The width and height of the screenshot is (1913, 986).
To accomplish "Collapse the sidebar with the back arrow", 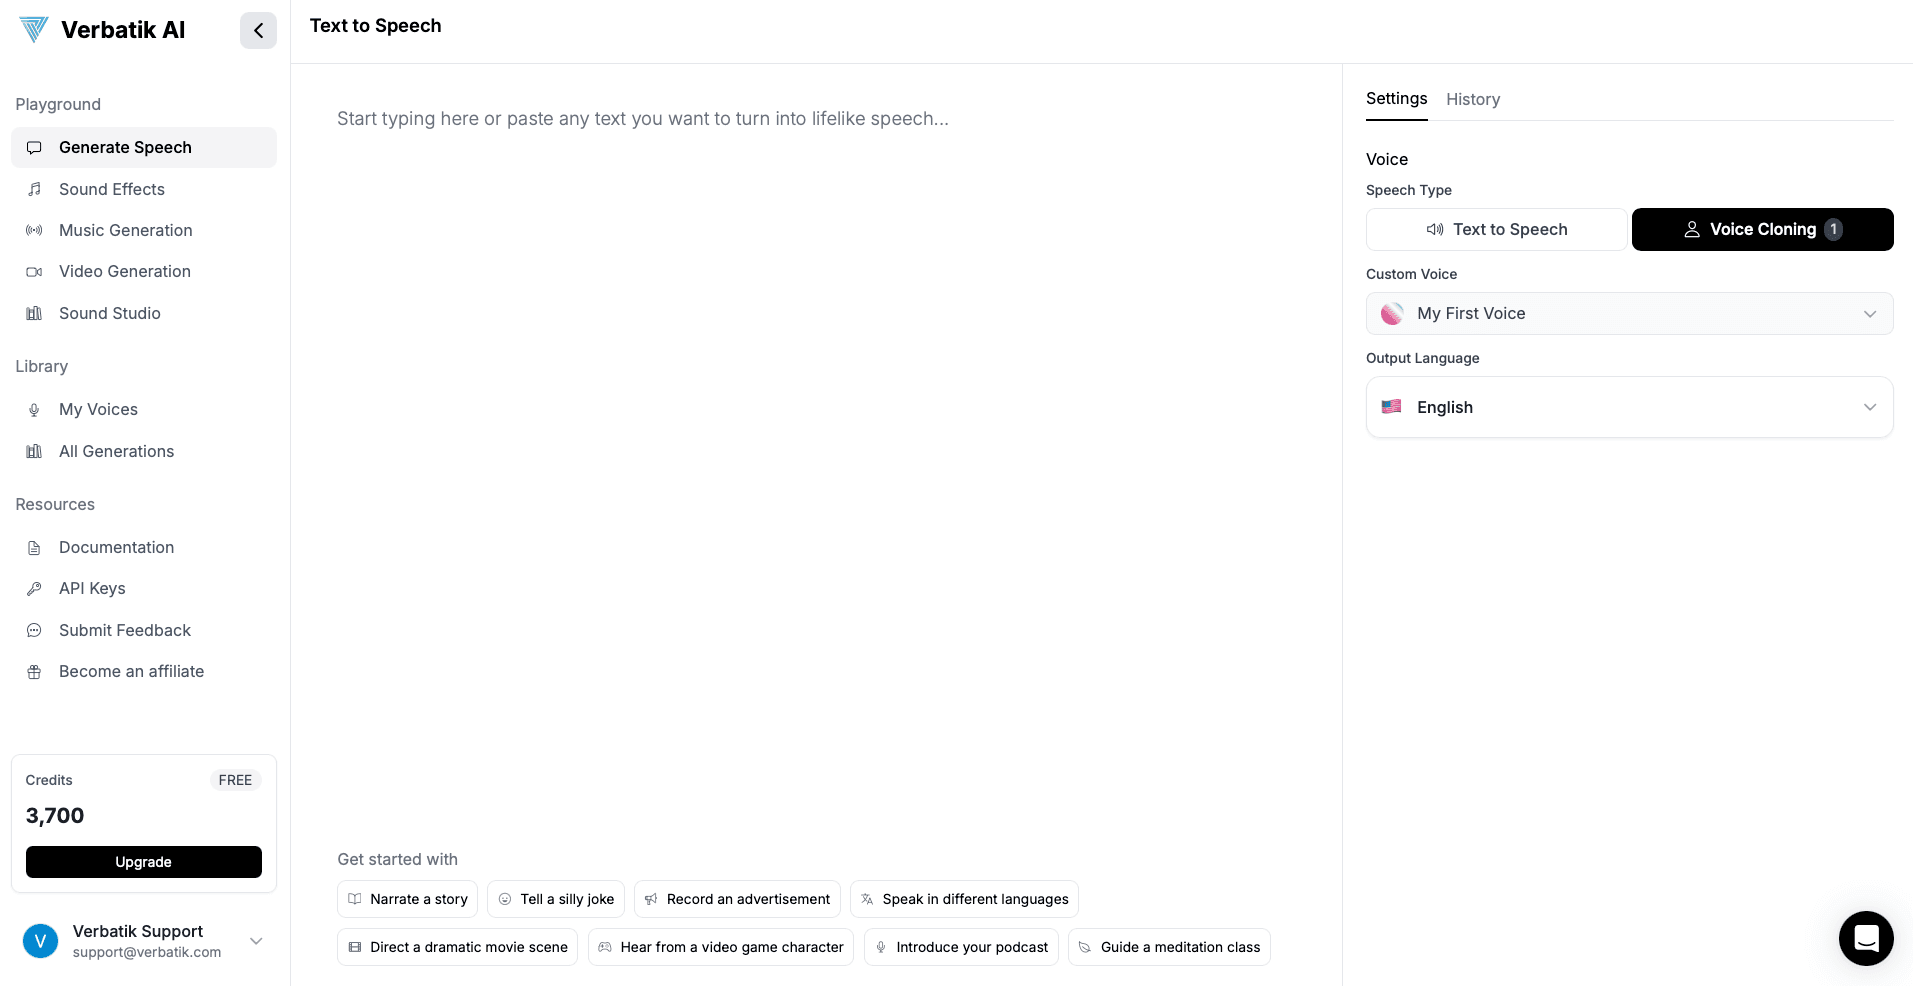I will pyautogui.click(x=258, y=30).
